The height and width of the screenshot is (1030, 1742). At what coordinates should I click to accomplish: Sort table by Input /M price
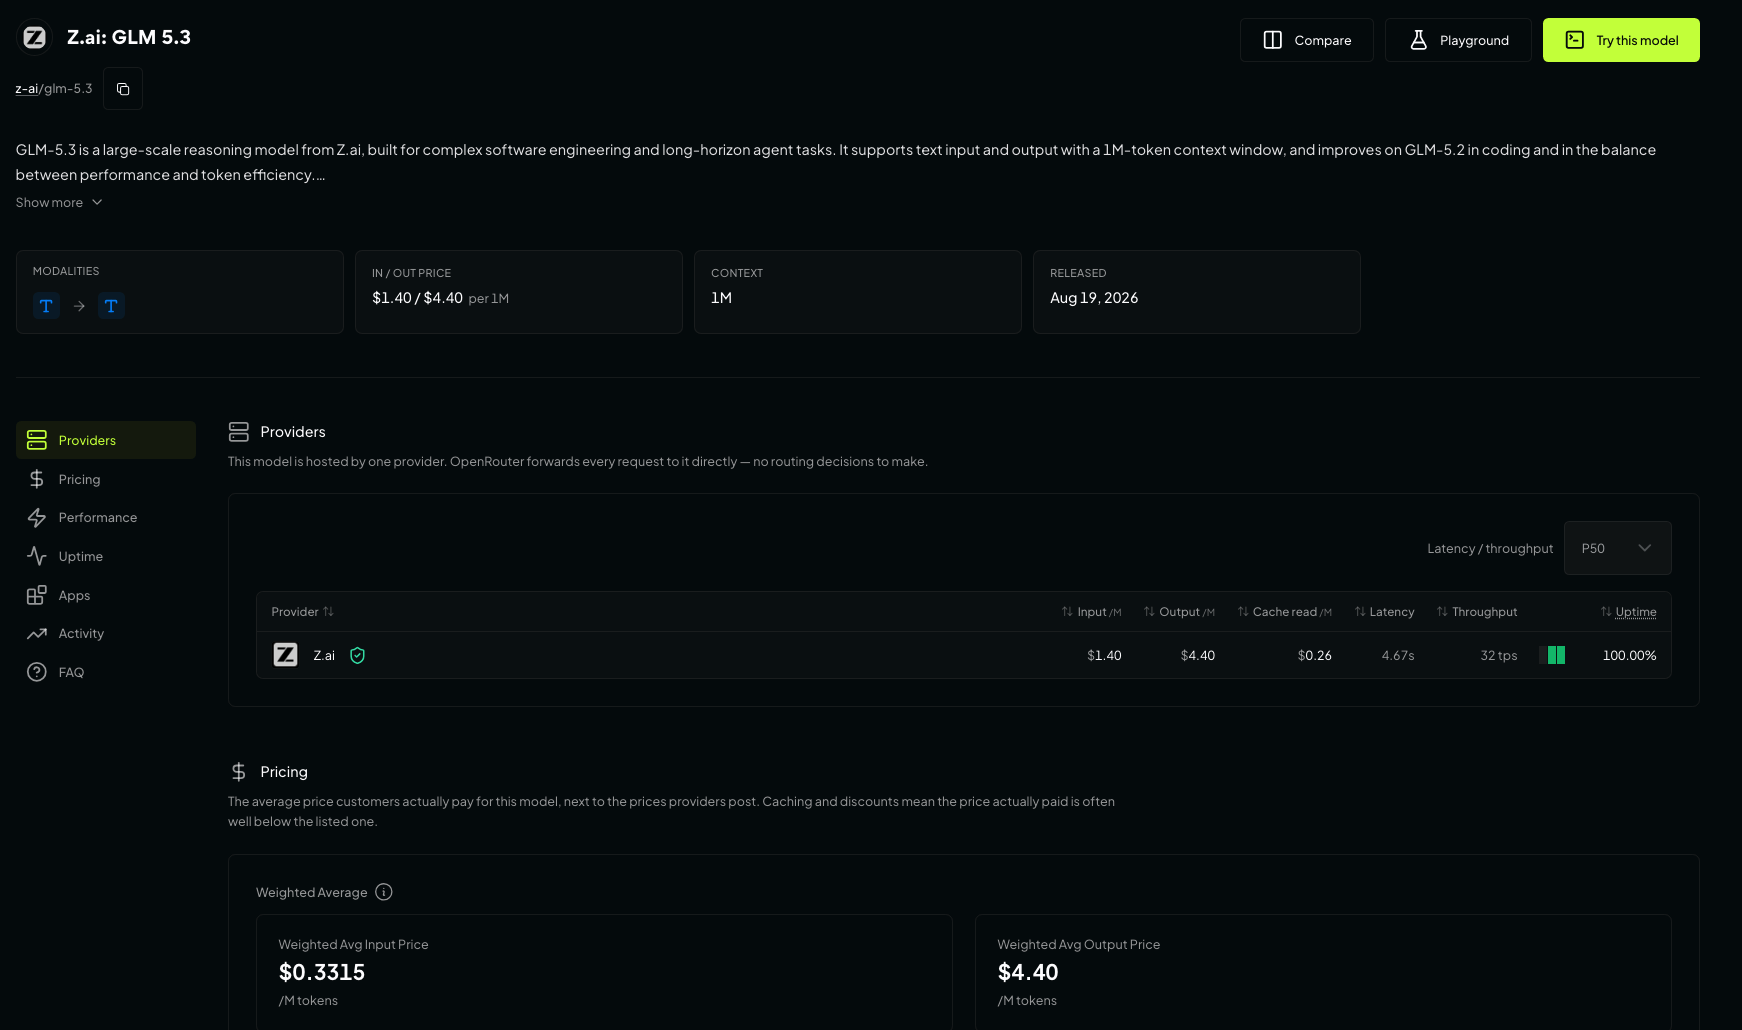1091,612
